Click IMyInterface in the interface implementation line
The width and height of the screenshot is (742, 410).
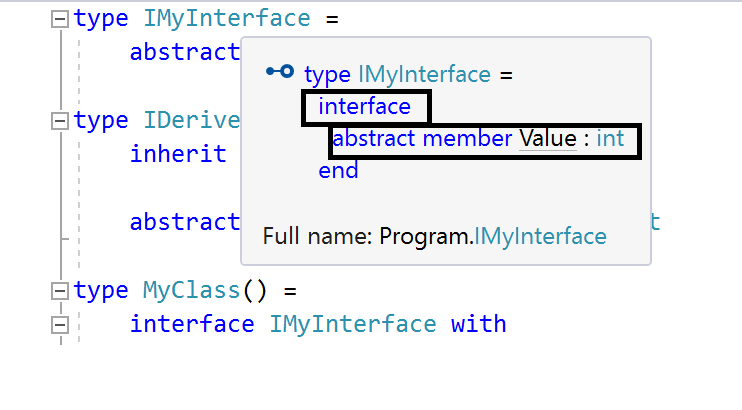click(353, 324)
